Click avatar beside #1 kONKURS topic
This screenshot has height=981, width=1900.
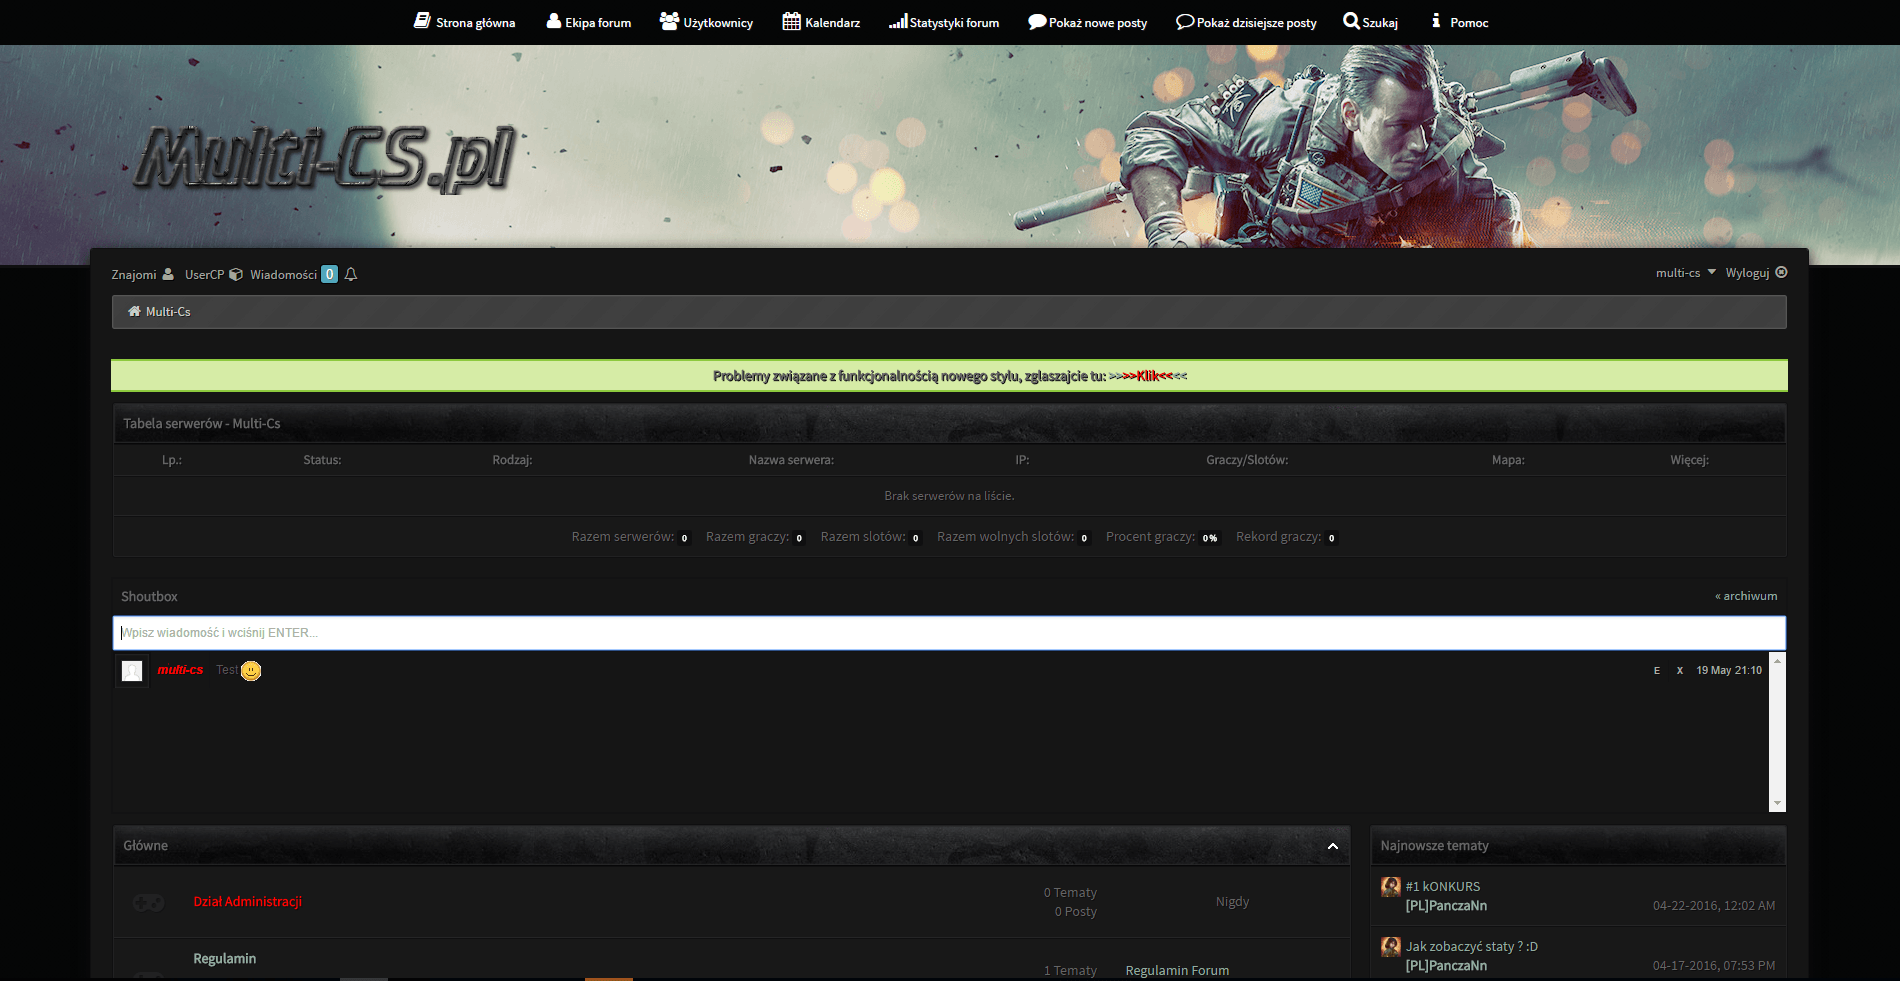1391,886
